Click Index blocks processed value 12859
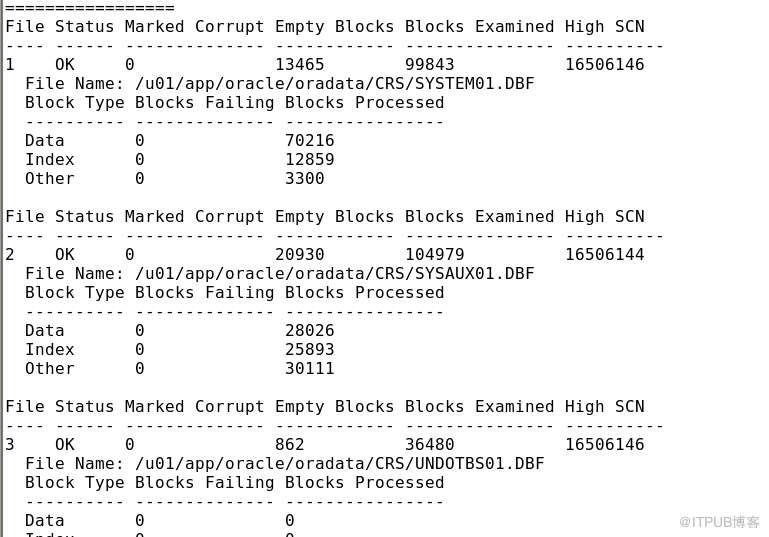769x537 pixels. tap(309, 159)
